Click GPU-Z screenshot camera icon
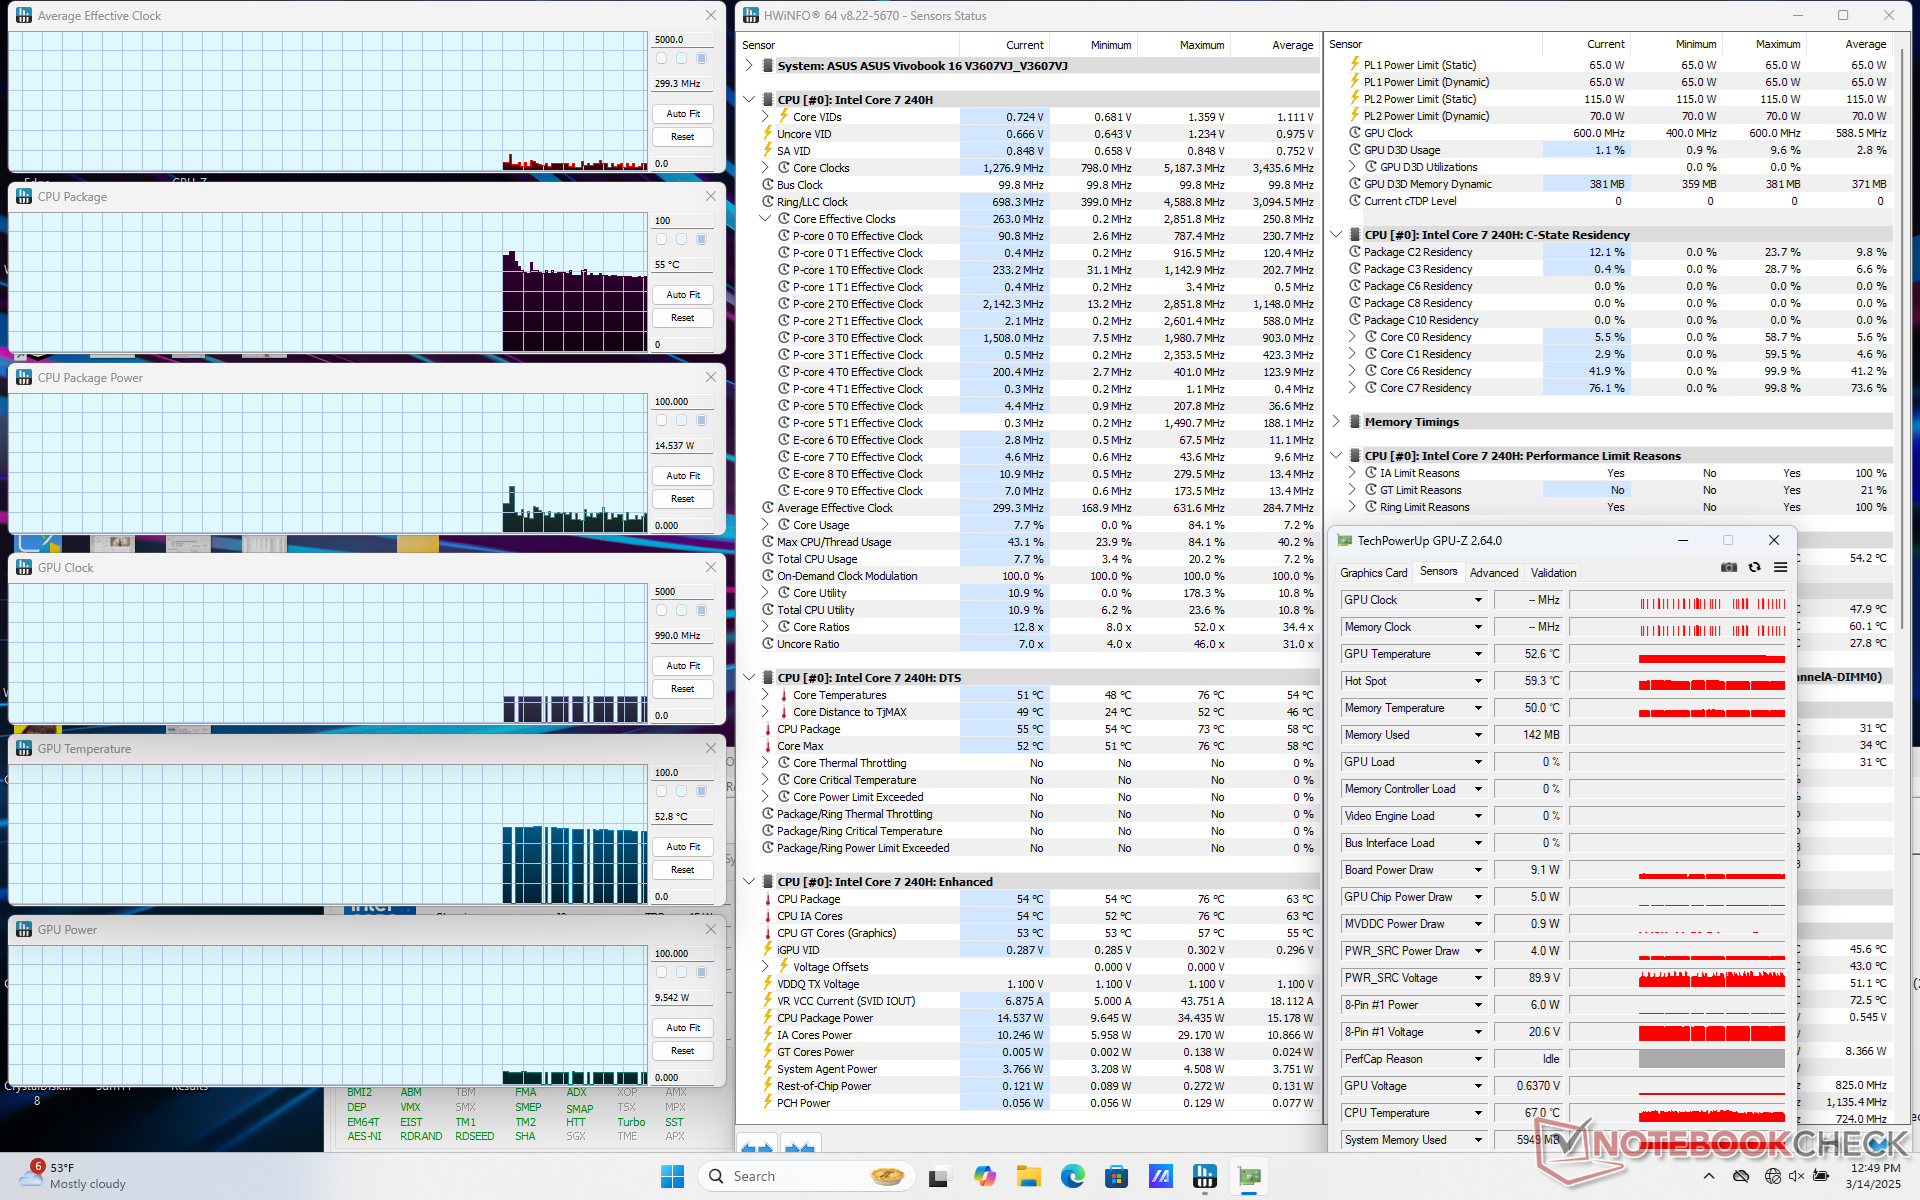Image resolution: width=1920 pixels, height=1200 pixels. pyautogui.click(x=1728, y=567)
